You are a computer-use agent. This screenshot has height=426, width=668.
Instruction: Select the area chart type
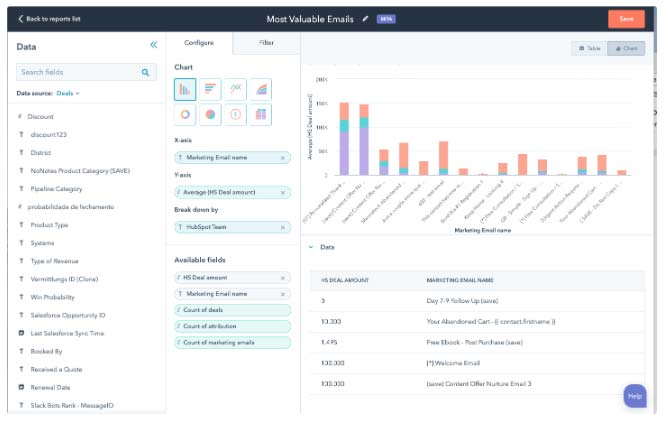pyautogui.click(x=261, y=89)
